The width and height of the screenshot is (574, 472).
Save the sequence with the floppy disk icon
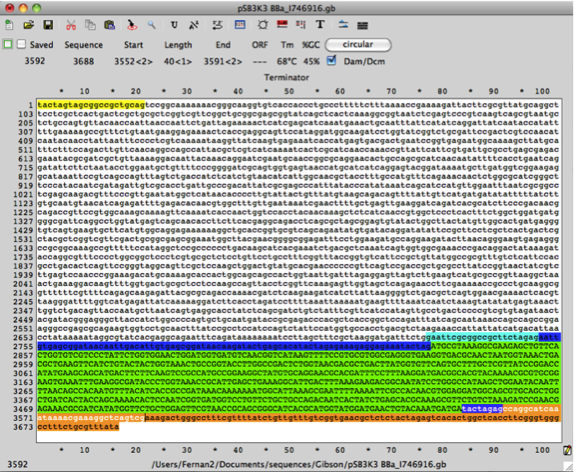coord(48,25)
